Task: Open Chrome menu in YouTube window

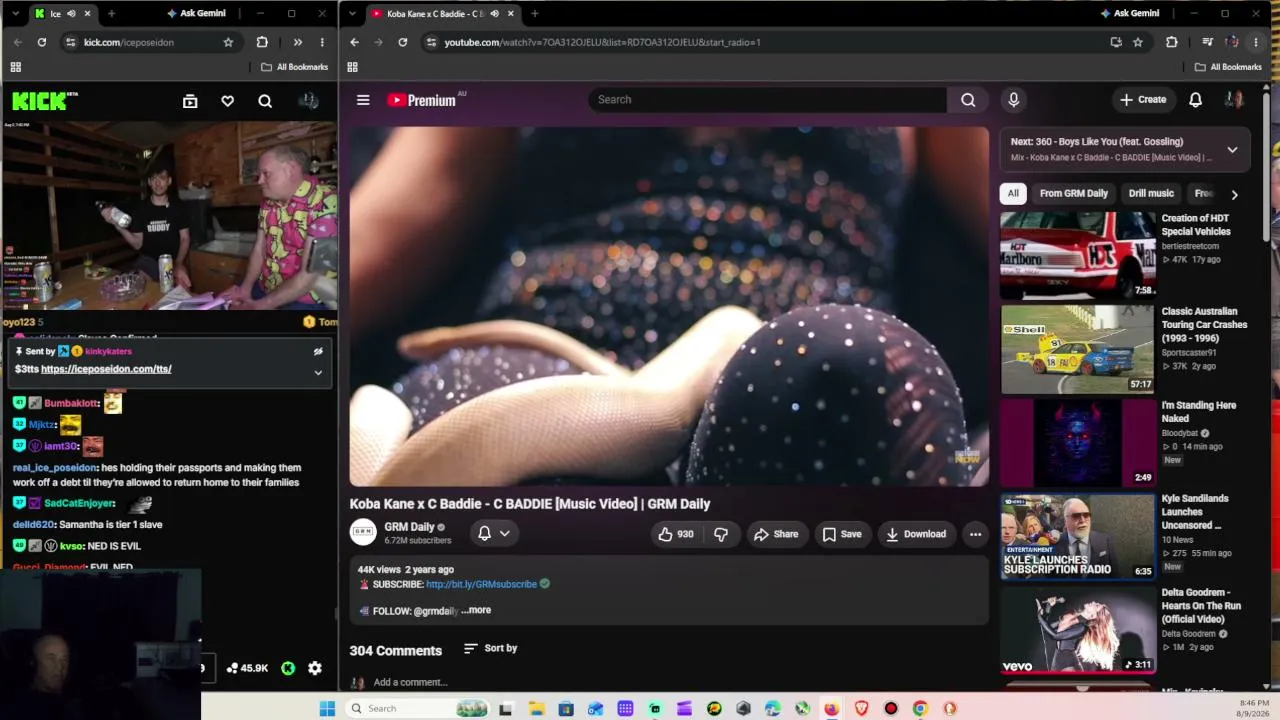Action: coord(1256,42)
